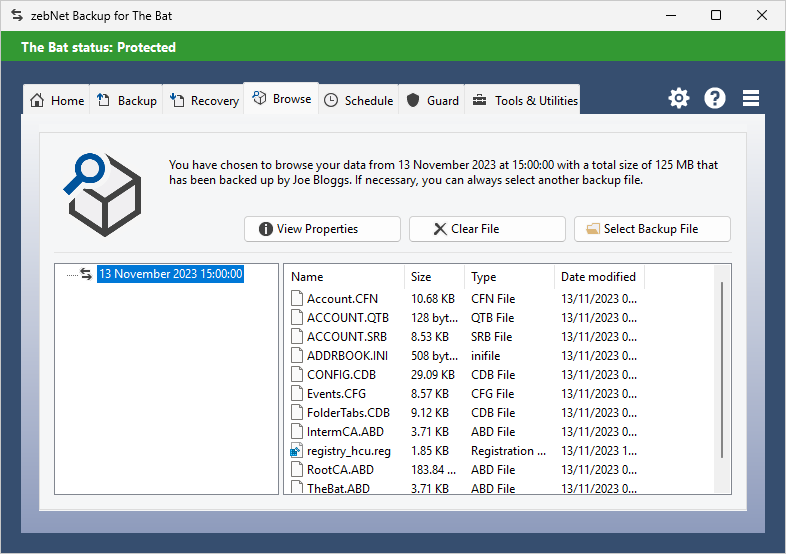786x554 pixels.
Task: Click the Select Backup File button
Action: pos(652,229)
